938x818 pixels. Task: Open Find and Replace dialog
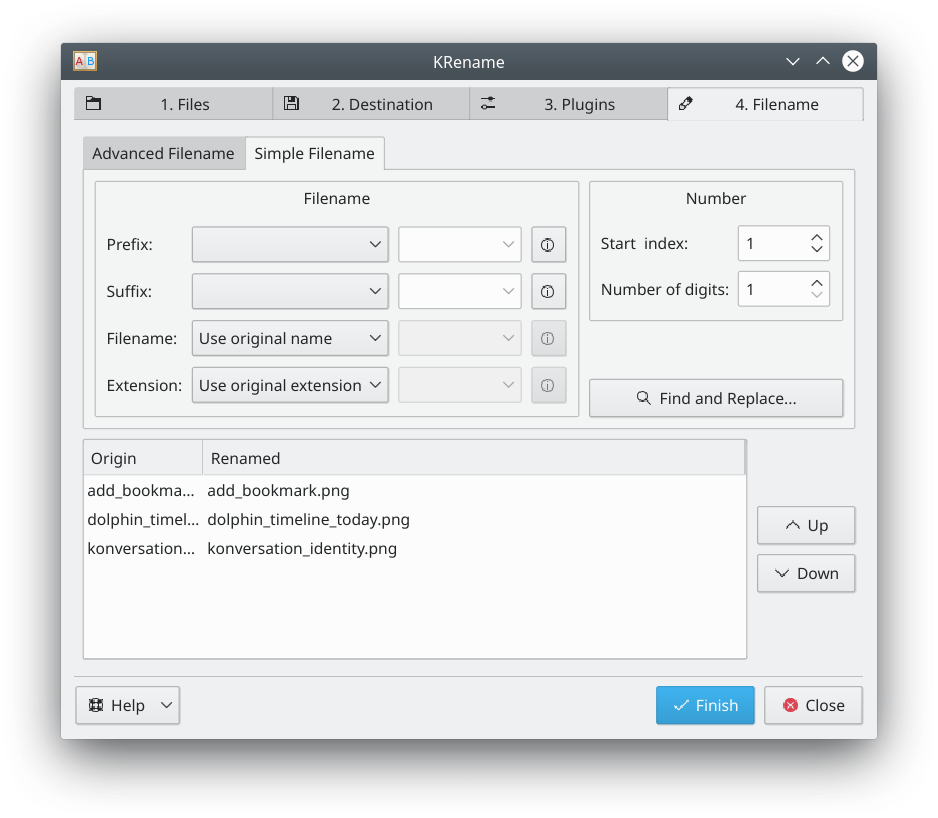pos(716,398)
